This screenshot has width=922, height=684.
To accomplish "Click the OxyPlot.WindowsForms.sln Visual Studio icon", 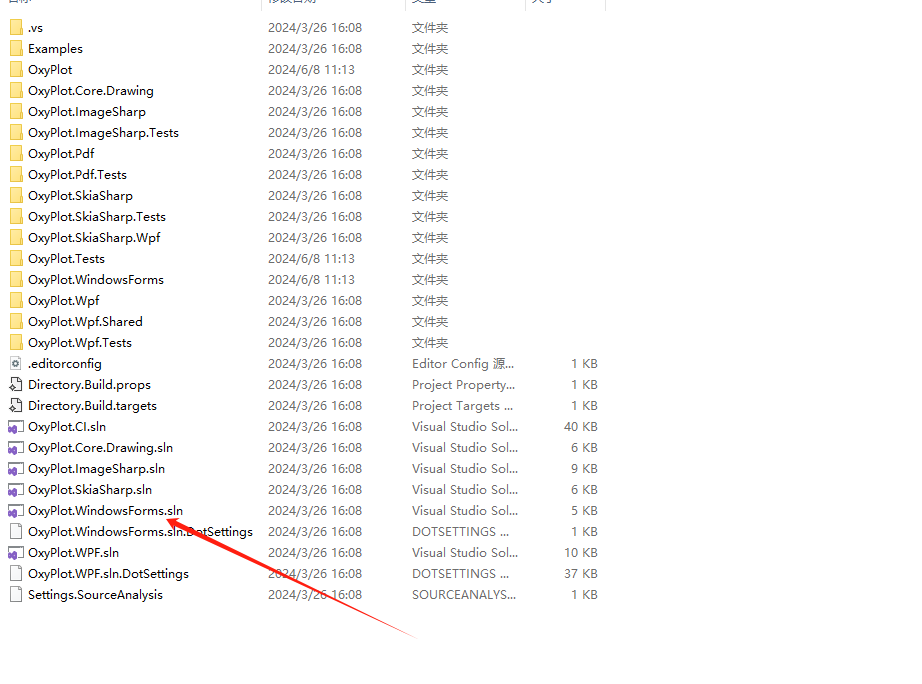I will tap(16, 511).
